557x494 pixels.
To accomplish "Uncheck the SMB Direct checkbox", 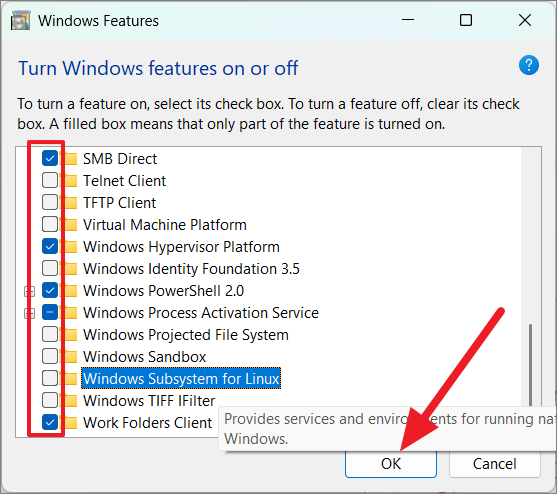I will [x=50, y=158].
